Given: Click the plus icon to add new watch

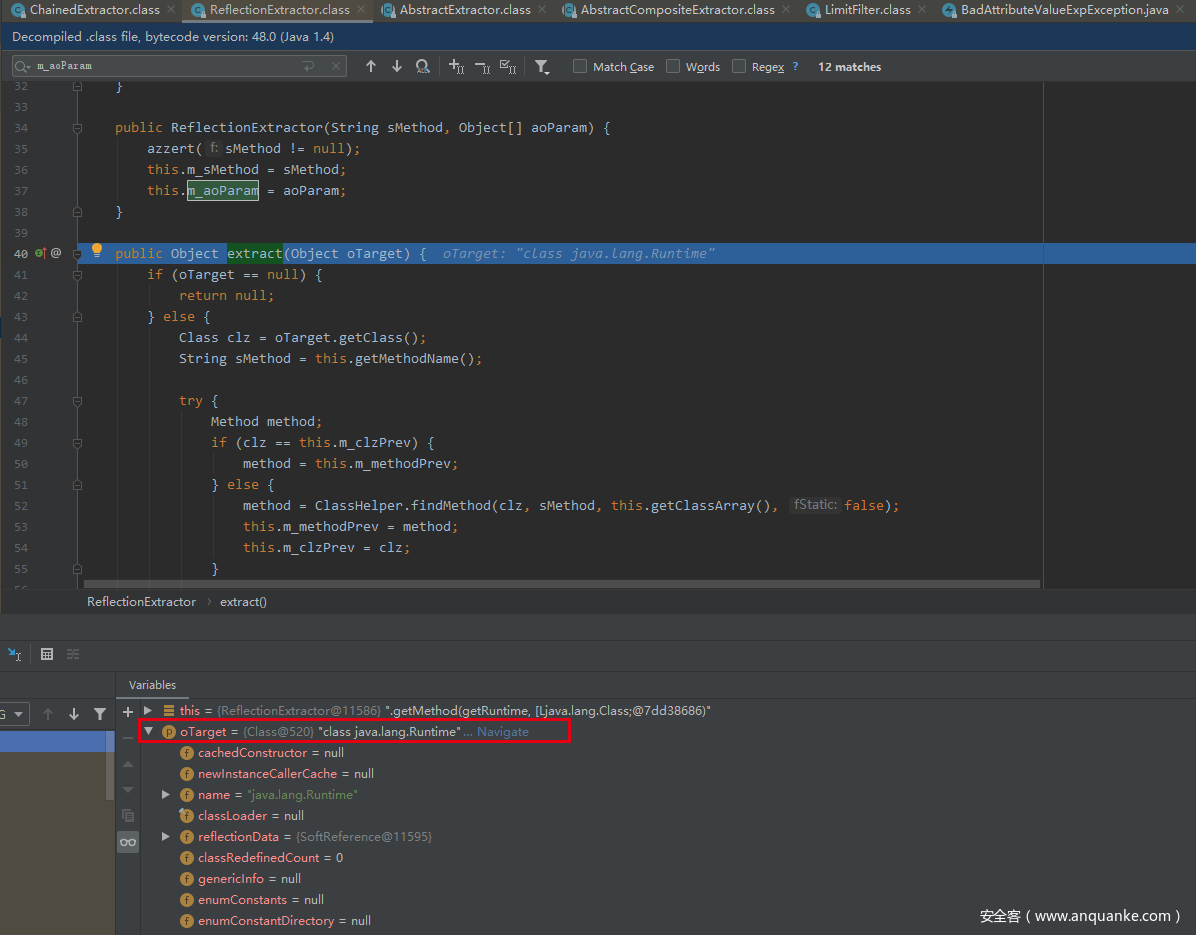Looking at the screenshot, I should point(128,711).
